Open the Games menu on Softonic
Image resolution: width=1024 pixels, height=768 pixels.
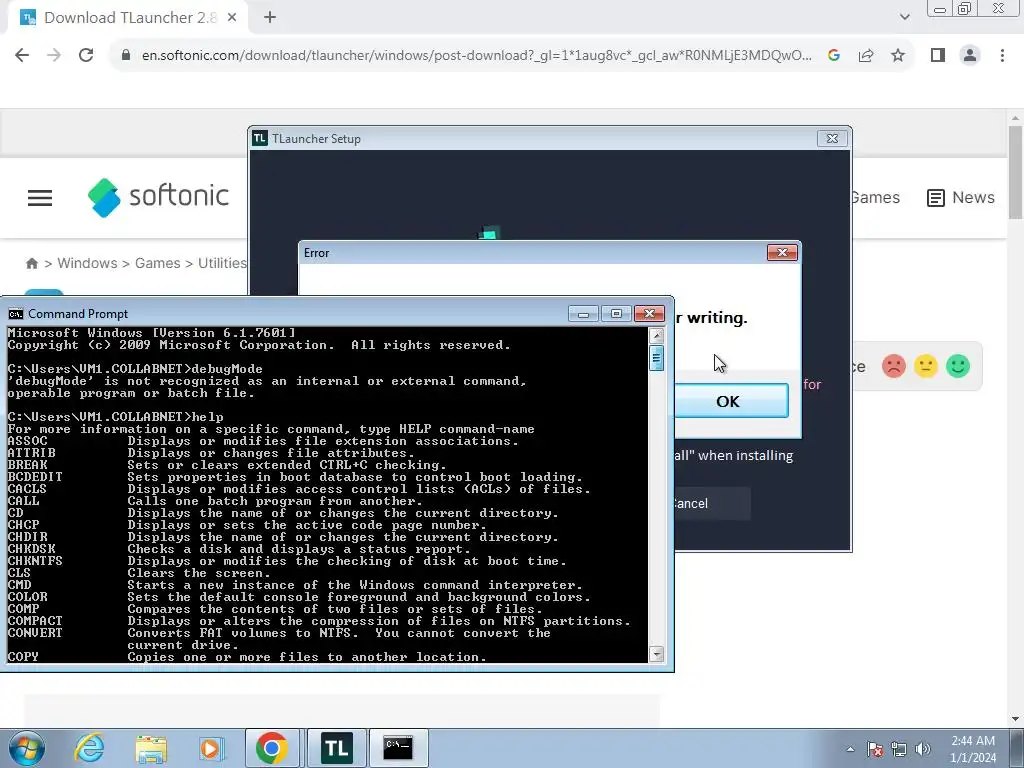click(x=875, y=197)
